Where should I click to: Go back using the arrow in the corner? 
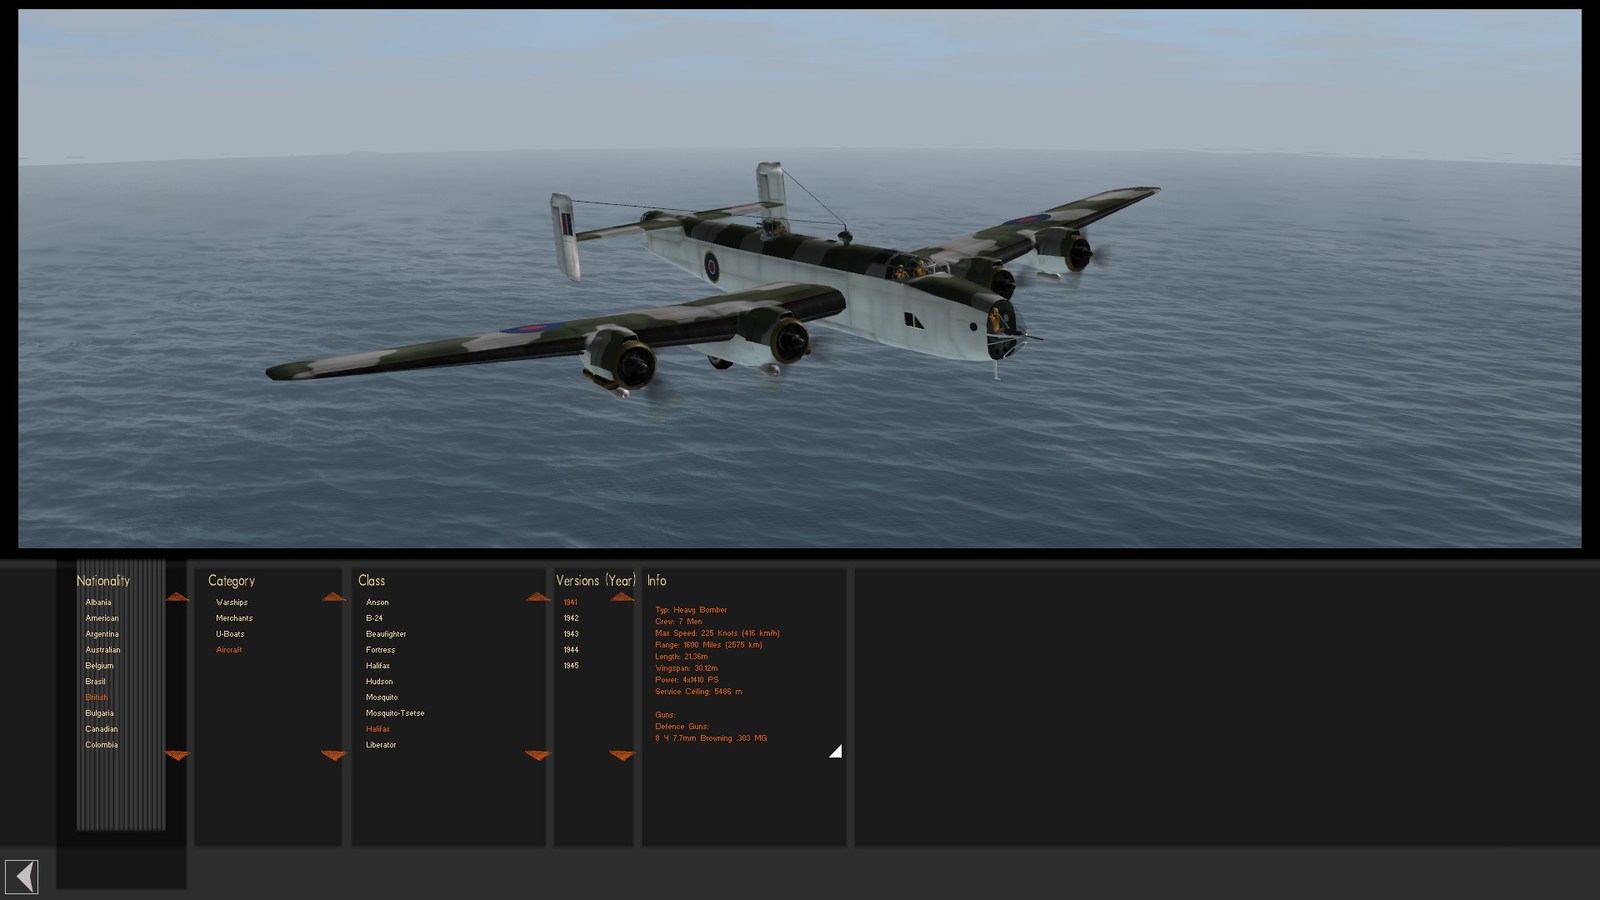(x=21, y=877)
